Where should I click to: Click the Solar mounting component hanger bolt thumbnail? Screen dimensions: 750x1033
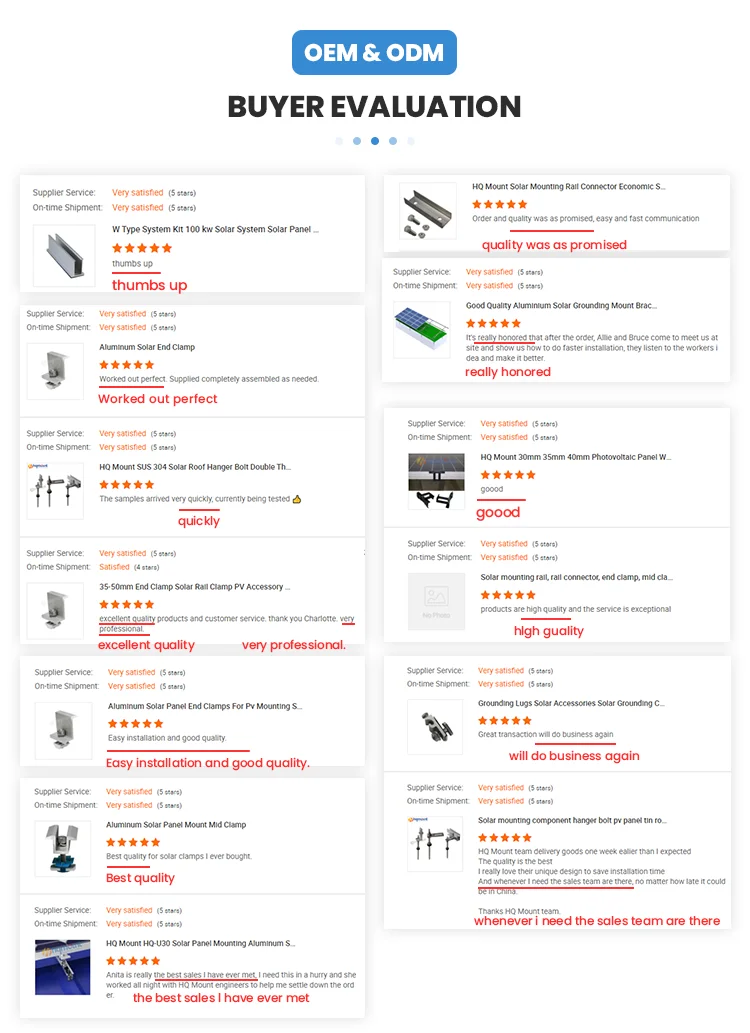click(x=436, y=844)
